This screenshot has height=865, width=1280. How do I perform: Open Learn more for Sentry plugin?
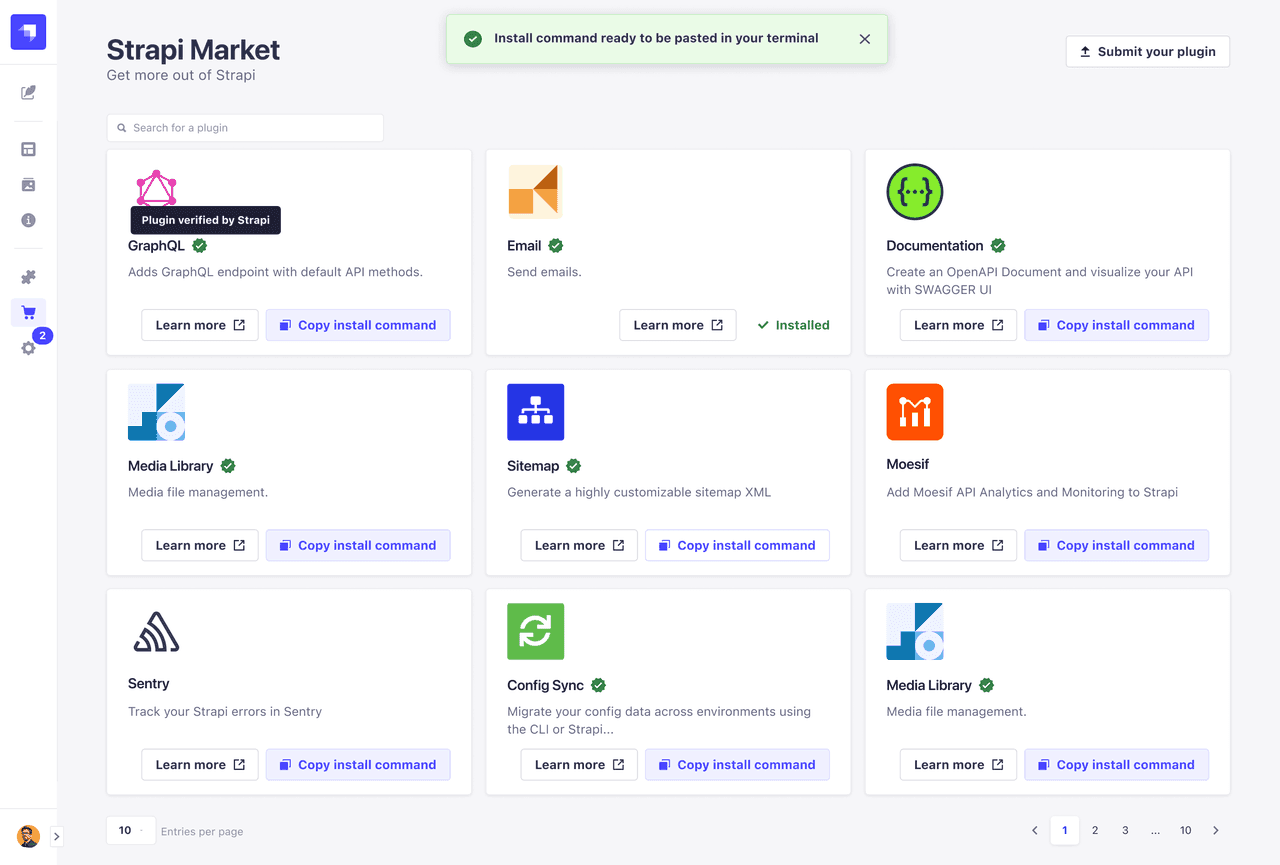200,765
